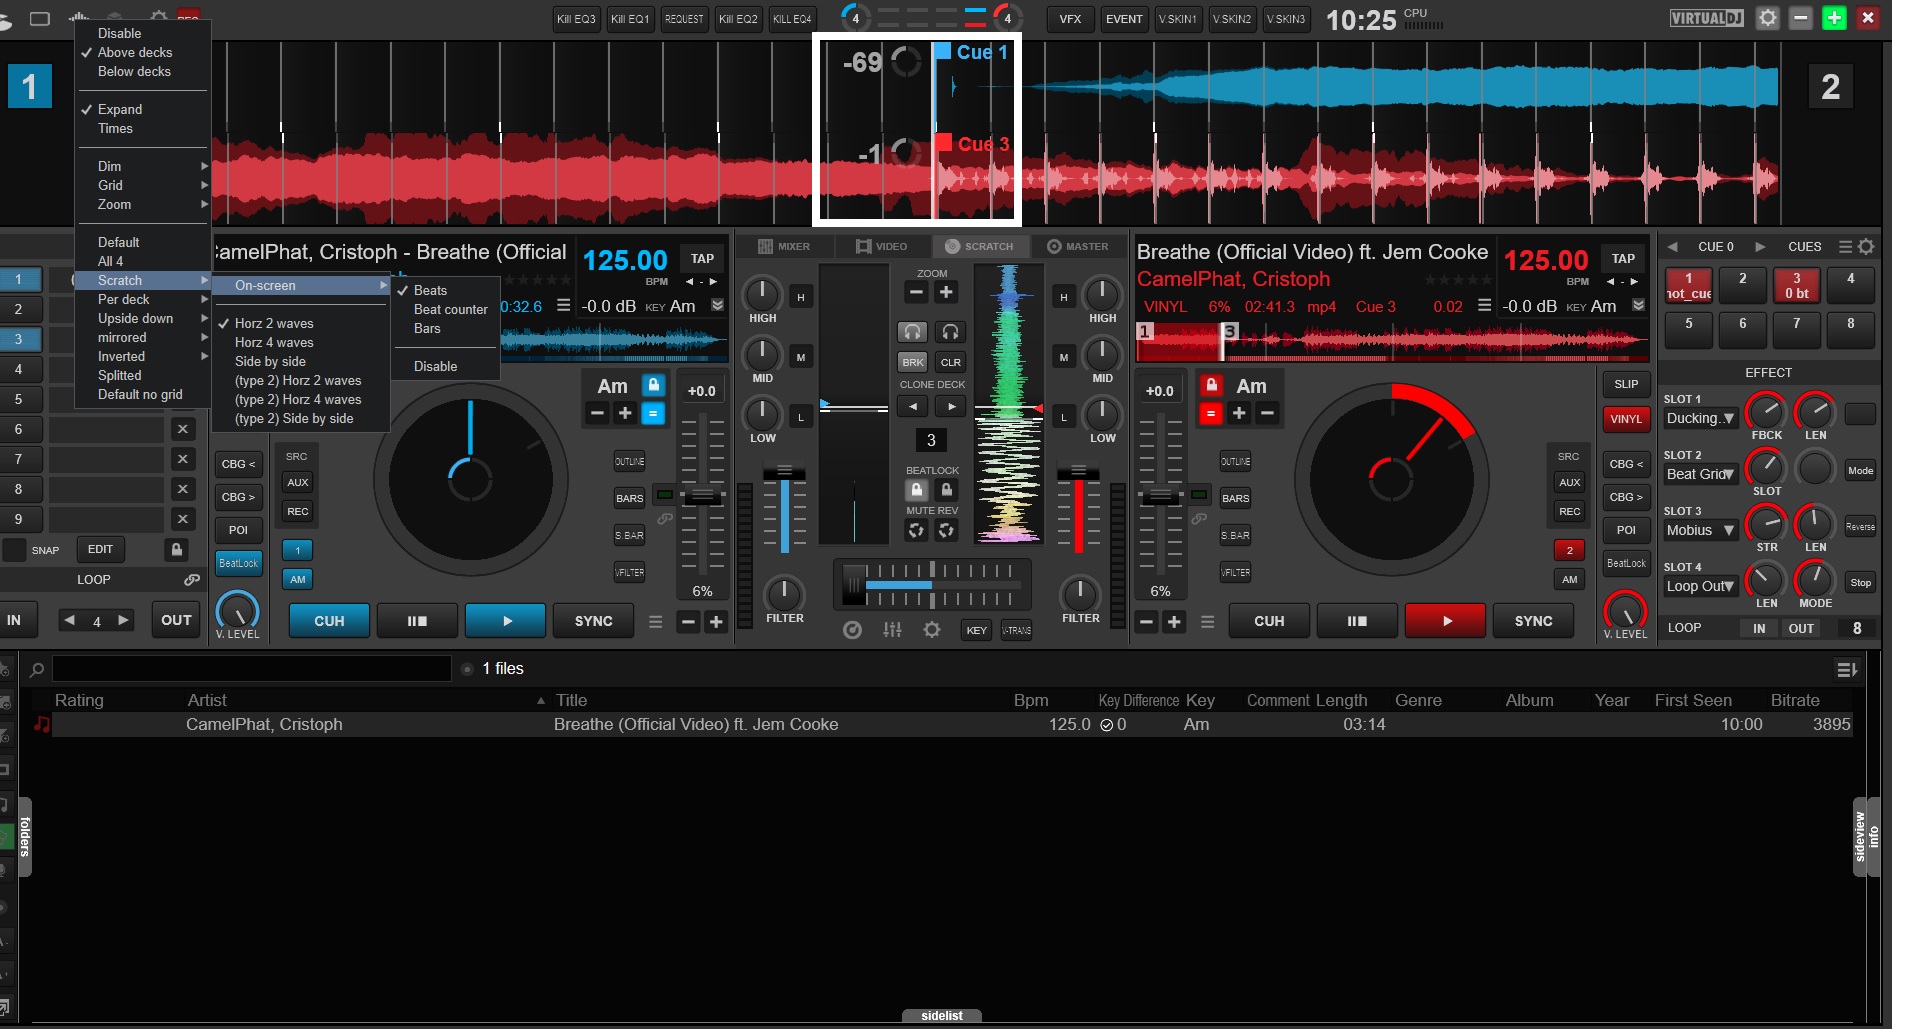Open the cues panel gear icon
The height and width of the screenshot is (1031, 1911).
pos(1866,246)
